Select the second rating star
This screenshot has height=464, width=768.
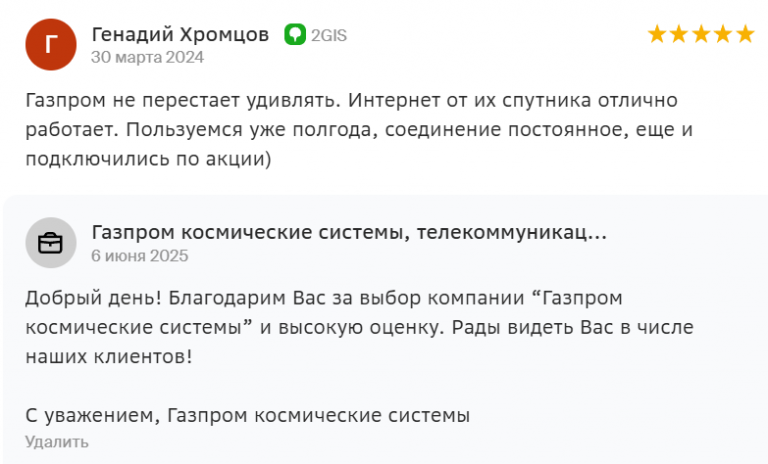(679, 35)
